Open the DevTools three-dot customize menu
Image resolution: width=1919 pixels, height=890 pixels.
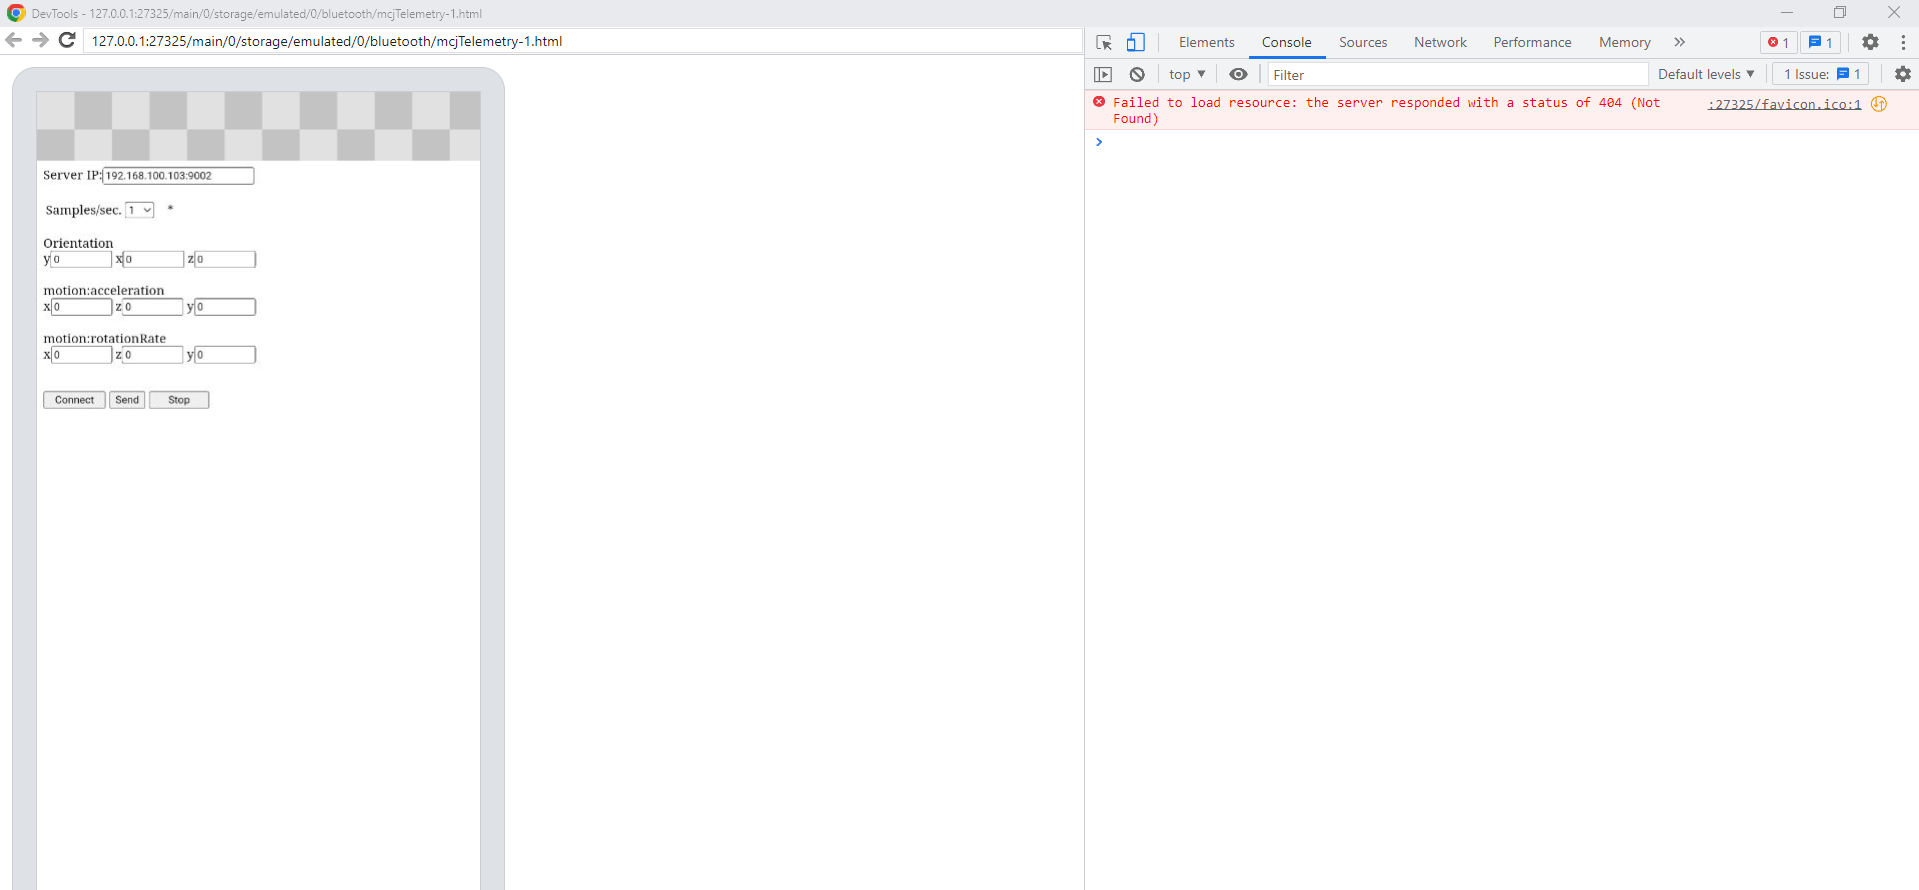tap(1903, 42)
